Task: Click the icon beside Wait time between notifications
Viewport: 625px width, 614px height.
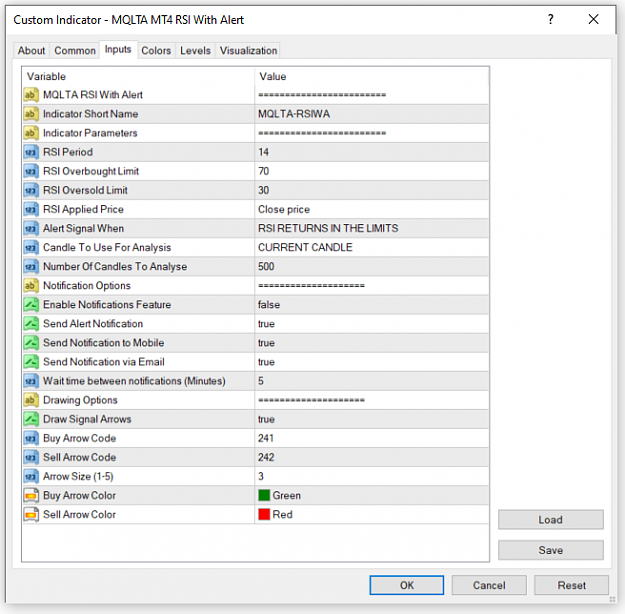Action: pos(31,381)
